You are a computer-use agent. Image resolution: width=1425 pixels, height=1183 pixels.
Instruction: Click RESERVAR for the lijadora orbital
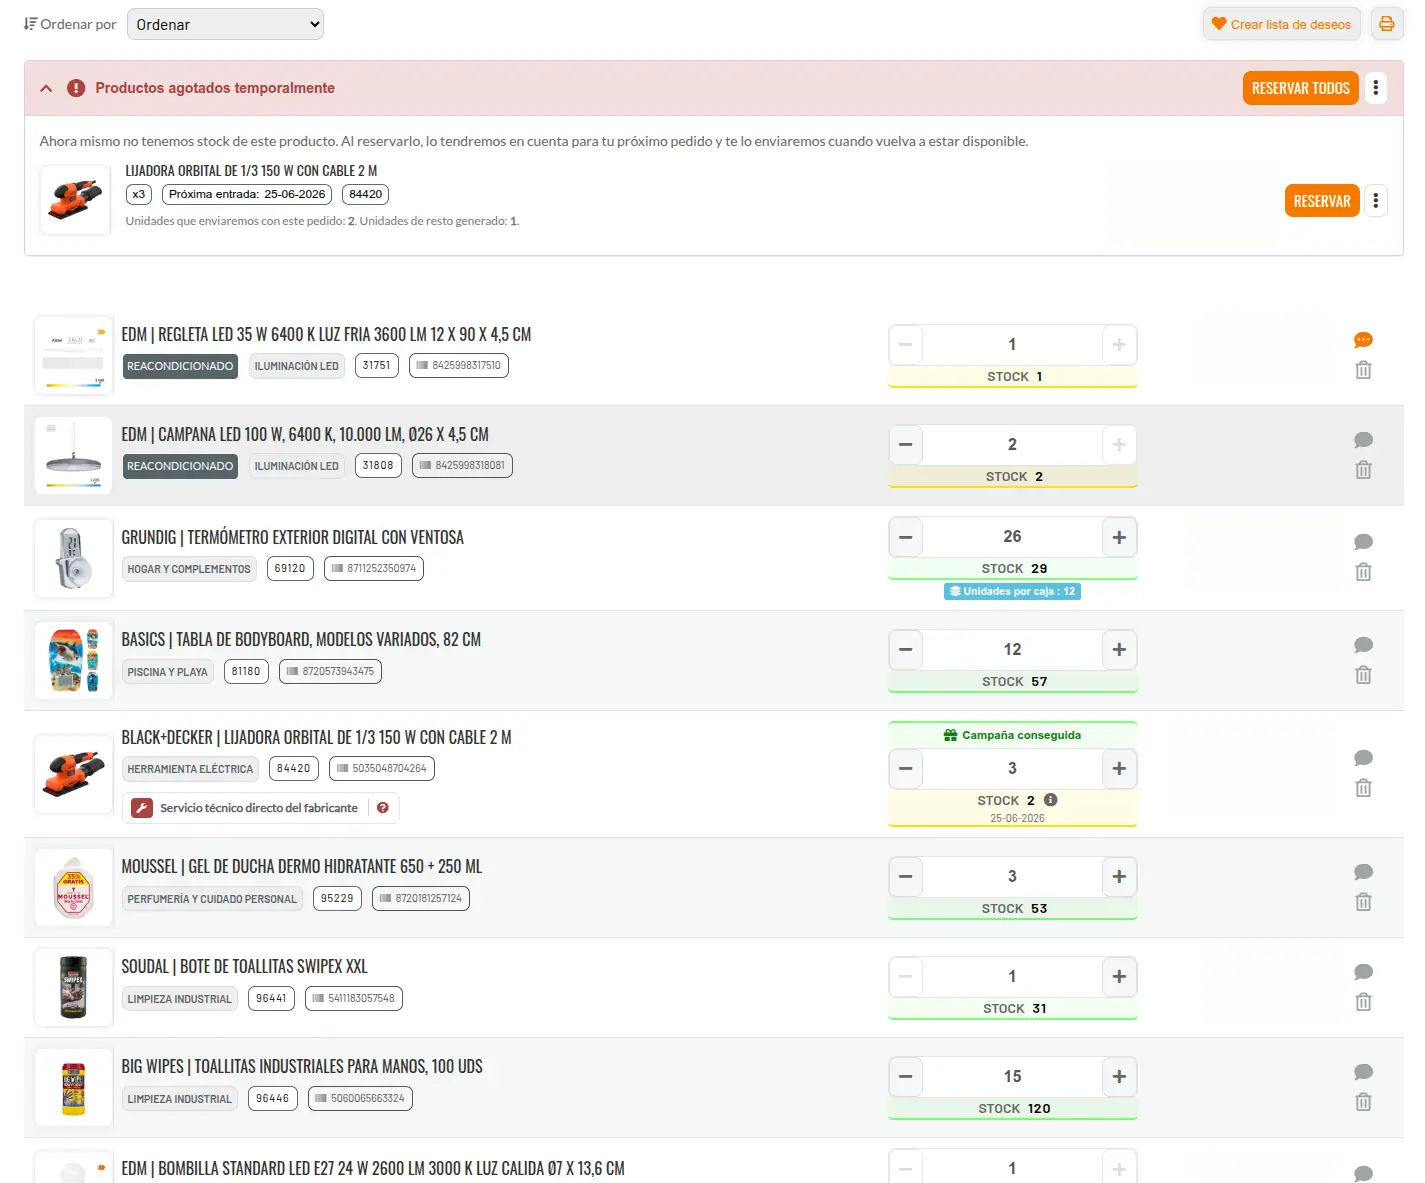(1322, 201)
